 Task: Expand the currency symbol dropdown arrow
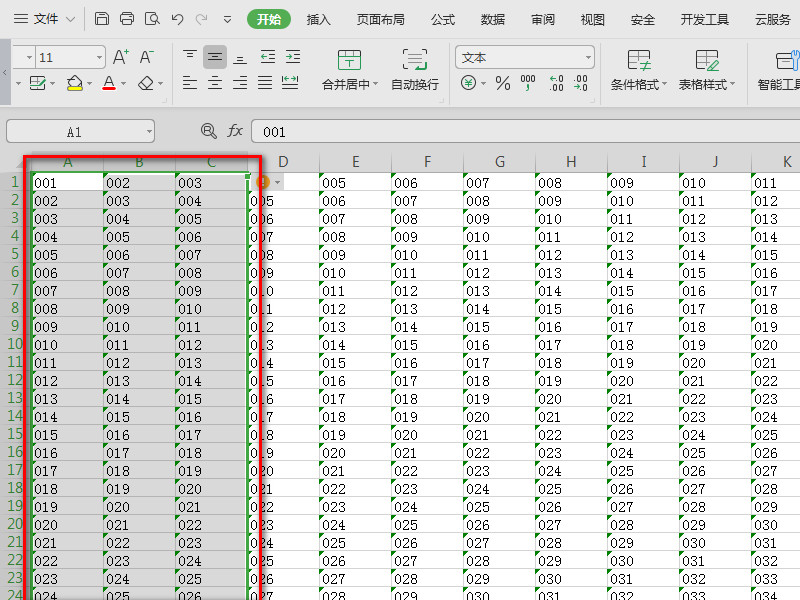tap(483, 83)
